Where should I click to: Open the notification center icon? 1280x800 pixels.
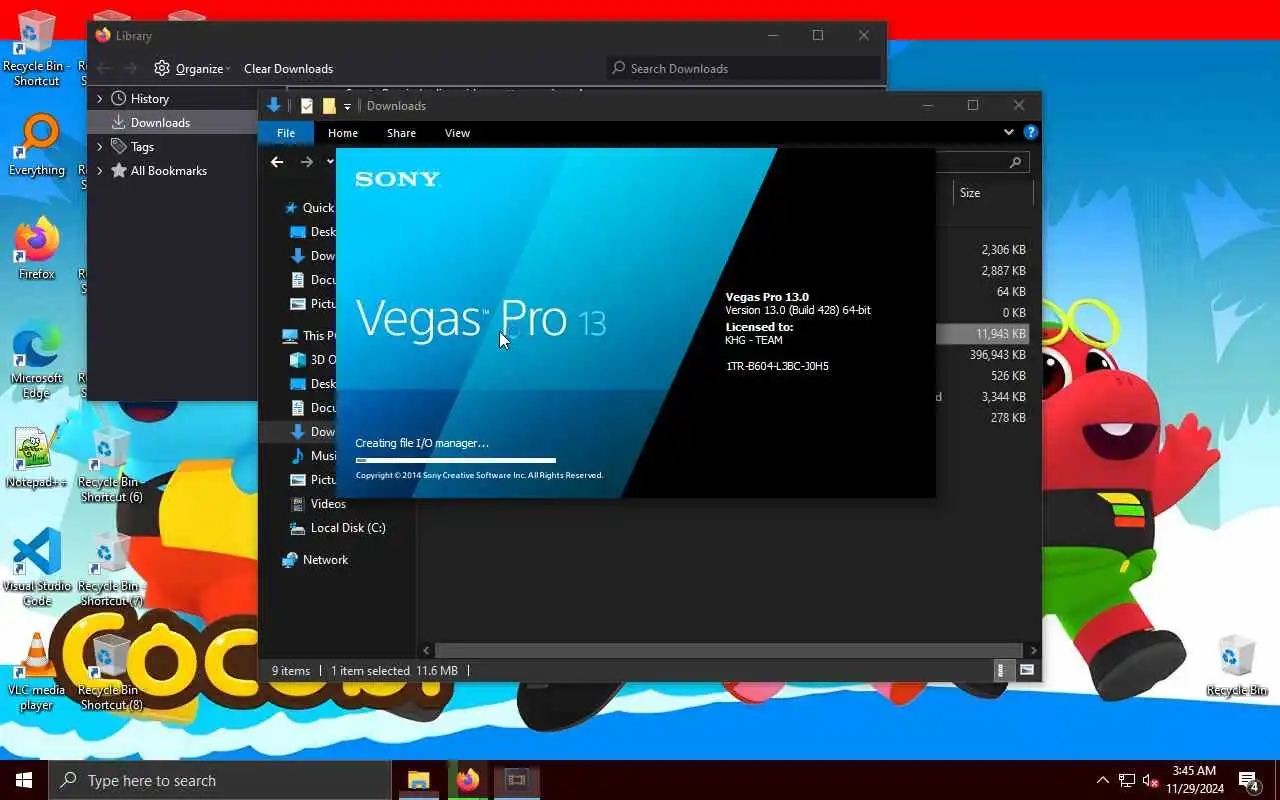pyautogui.click(x=1249, y=780)
